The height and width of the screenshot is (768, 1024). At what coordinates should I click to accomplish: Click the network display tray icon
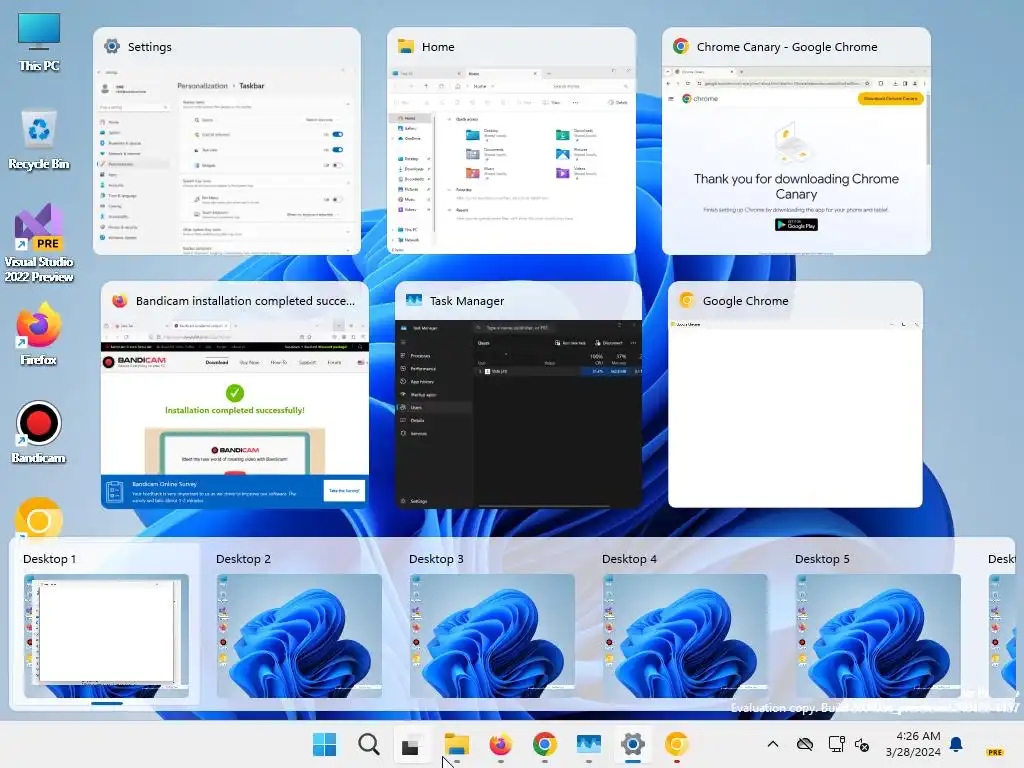(x=837, y=744)
